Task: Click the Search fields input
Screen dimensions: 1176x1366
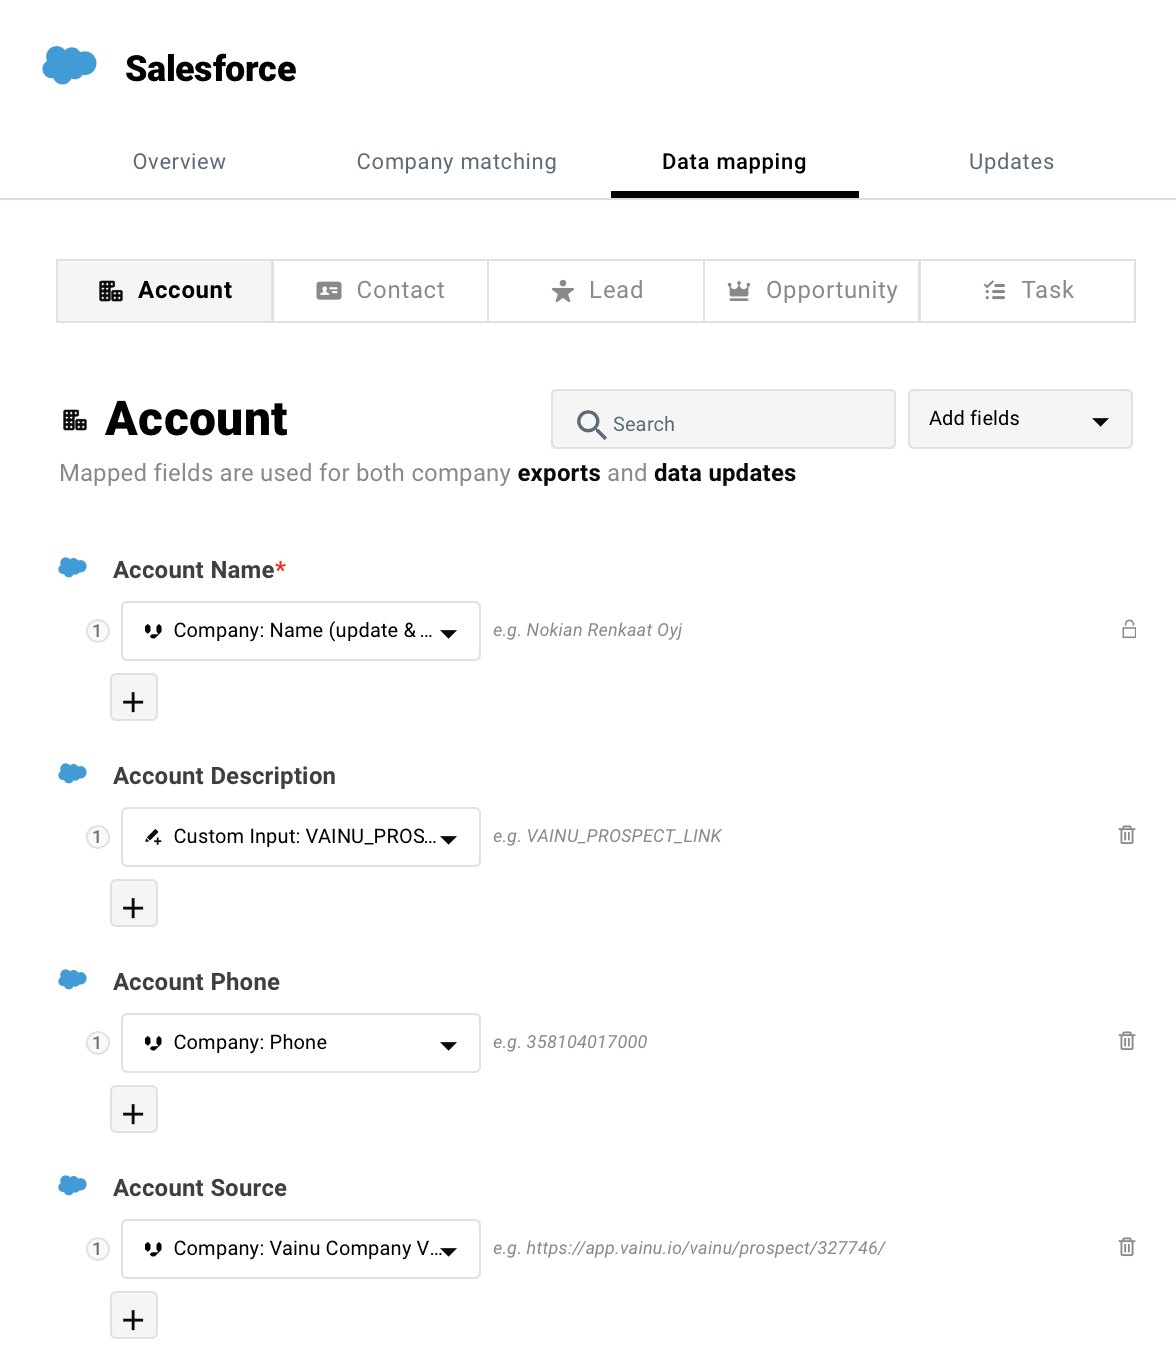Action: [x=723, y=424]
